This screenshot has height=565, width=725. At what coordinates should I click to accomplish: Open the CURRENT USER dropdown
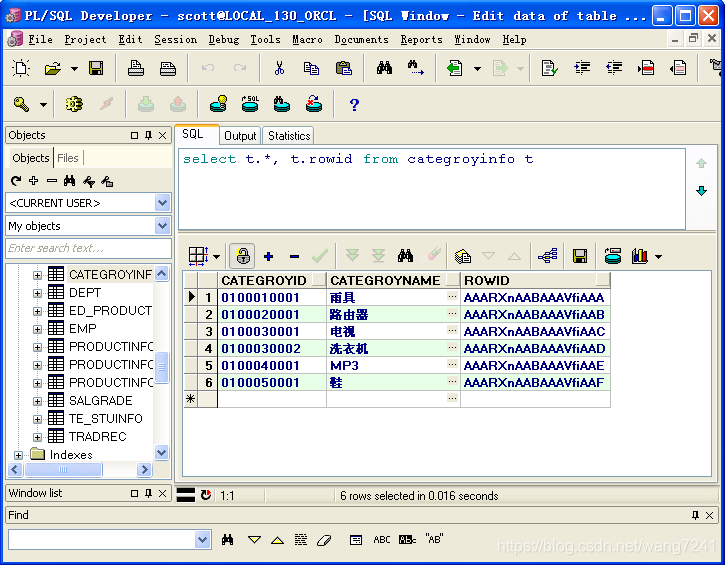(x=162, y=203)
